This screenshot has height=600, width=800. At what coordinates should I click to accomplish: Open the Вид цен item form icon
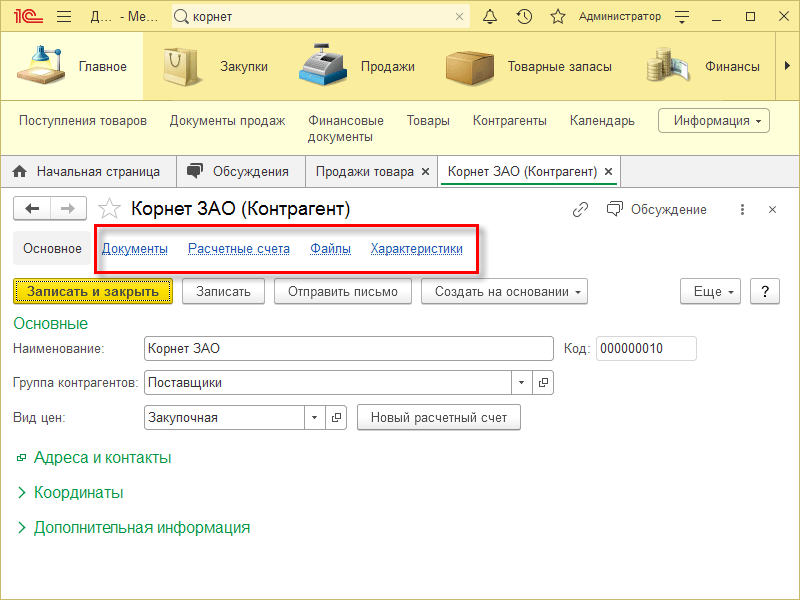coord(336,417)
